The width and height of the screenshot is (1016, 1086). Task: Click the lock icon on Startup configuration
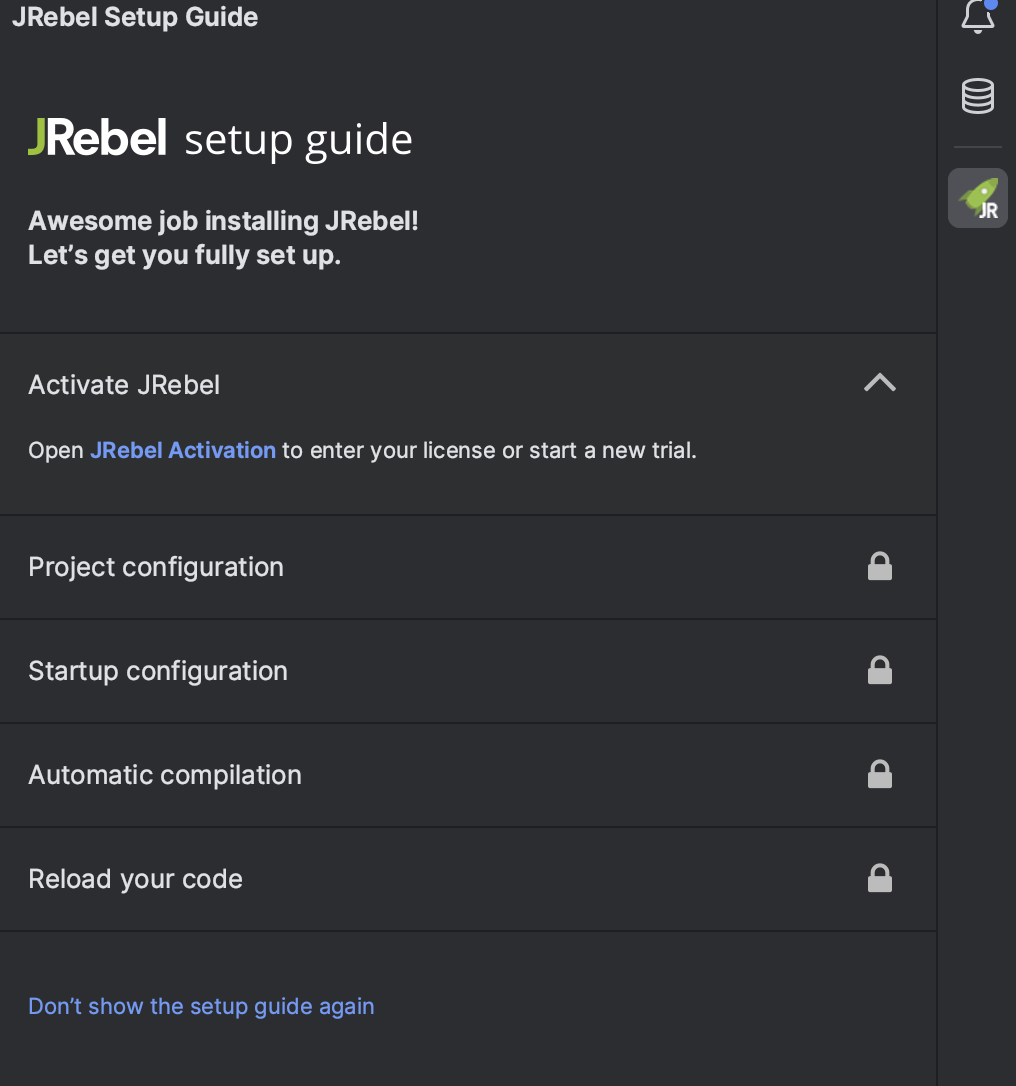coord(880,670)
